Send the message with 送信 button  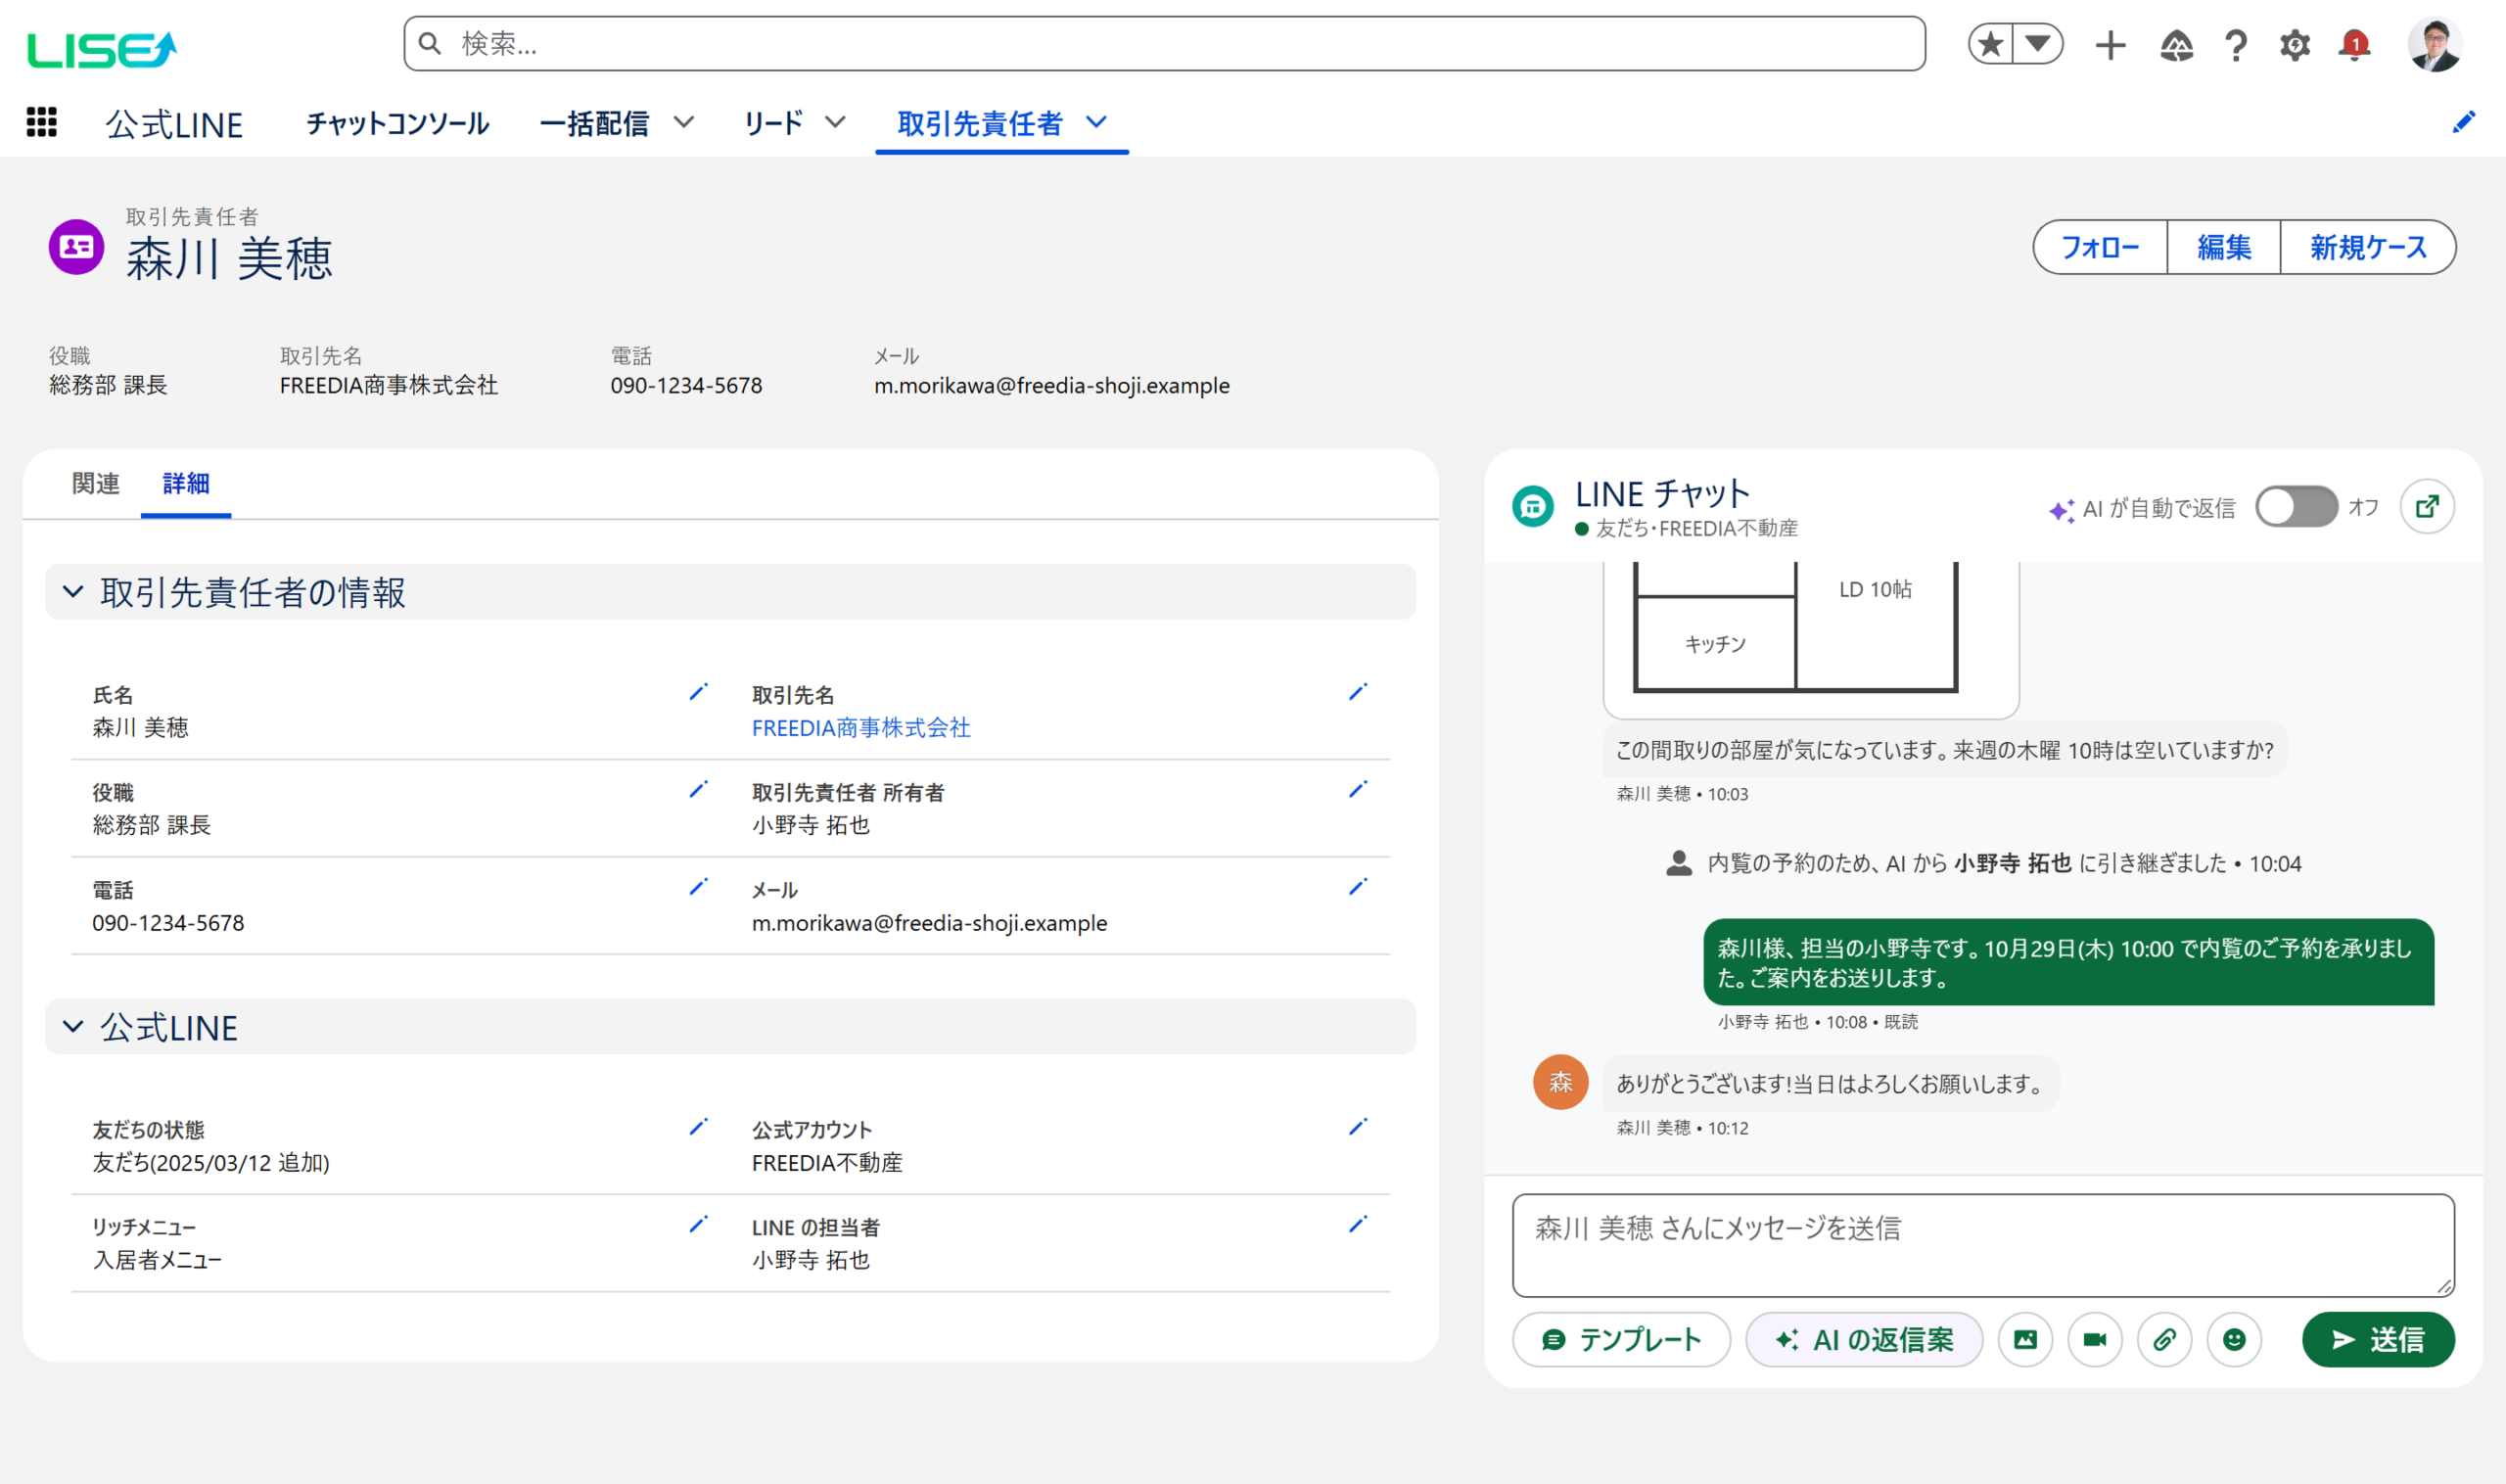(x=2378, y=1340)
